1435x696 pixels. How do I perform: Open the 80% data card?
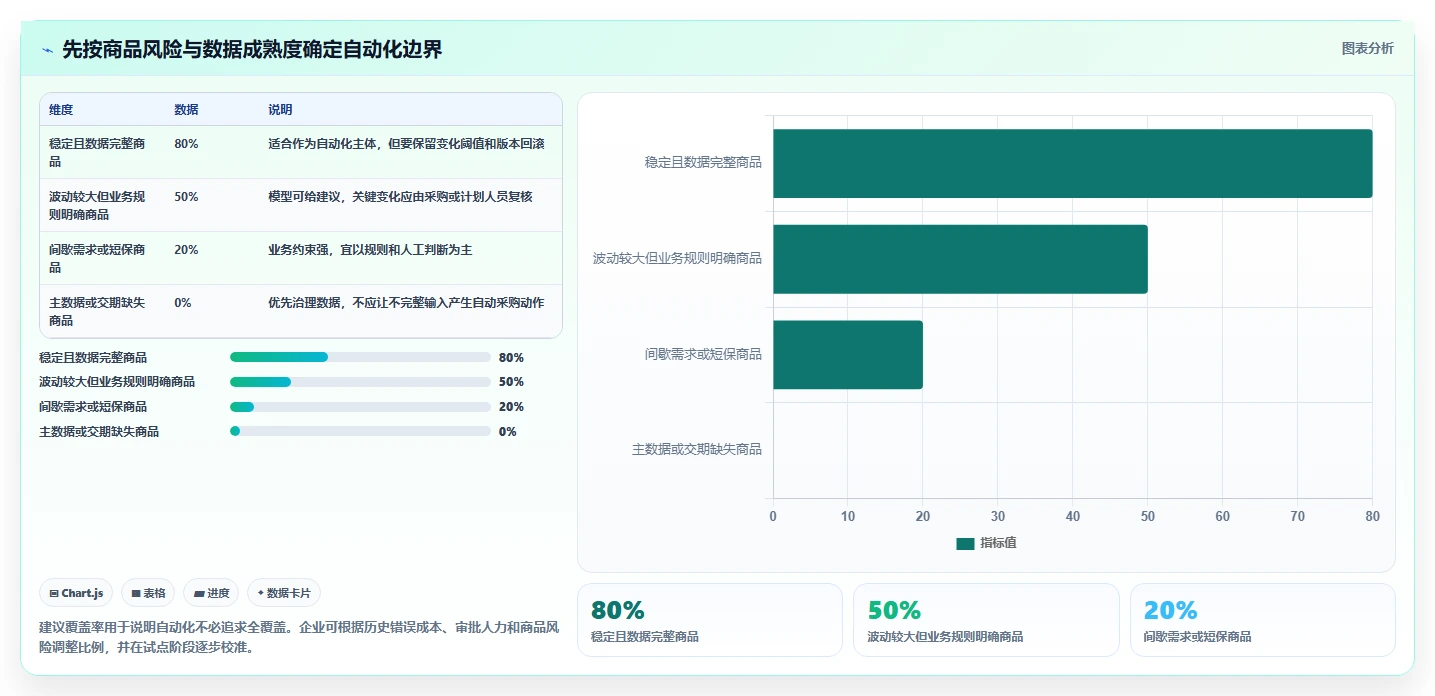point(710,620)
